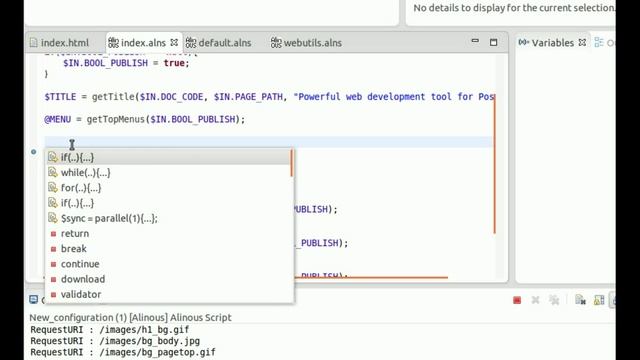Minimize the editor area
Viewport: 640px width, 360px height.
475,41
